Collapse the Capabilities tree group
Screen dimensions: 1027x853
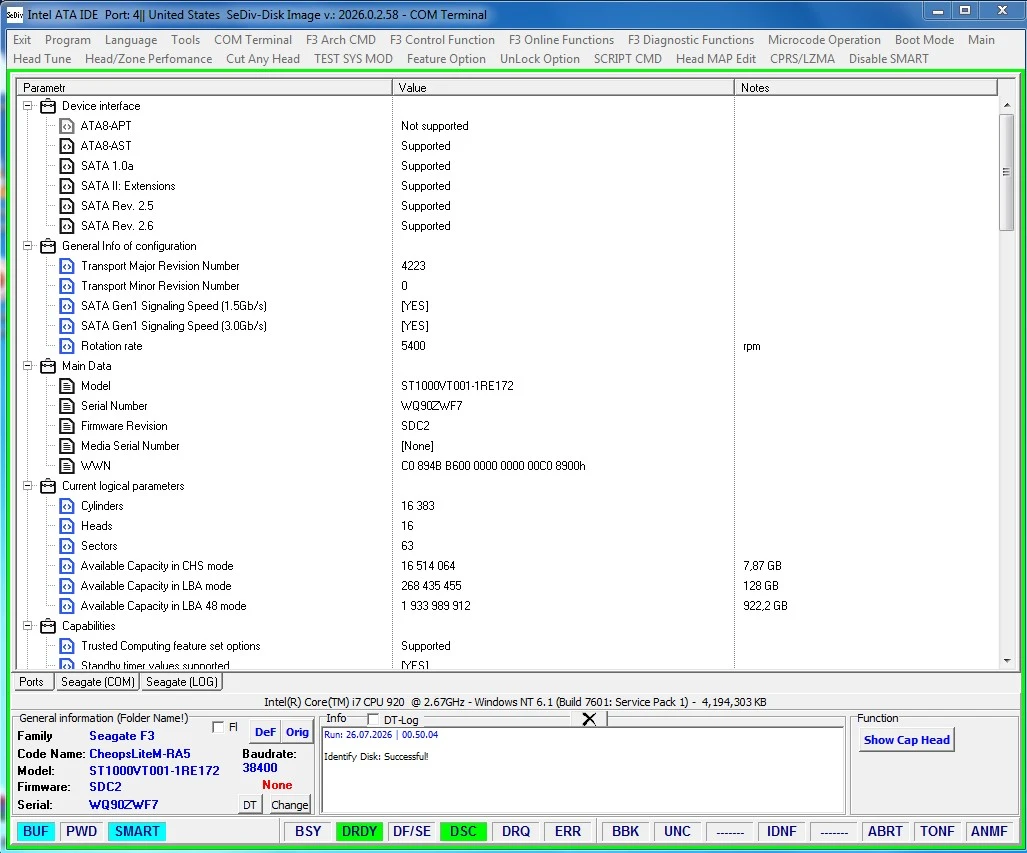pyautogui.click(x=28, y=626)
